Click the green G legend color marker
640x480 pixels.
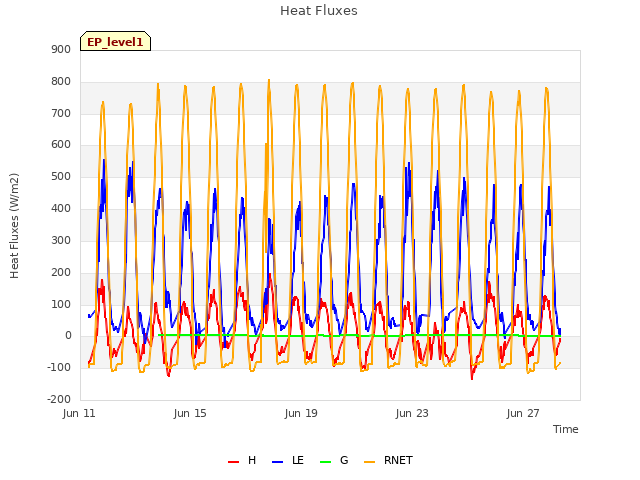click(325, 462)
